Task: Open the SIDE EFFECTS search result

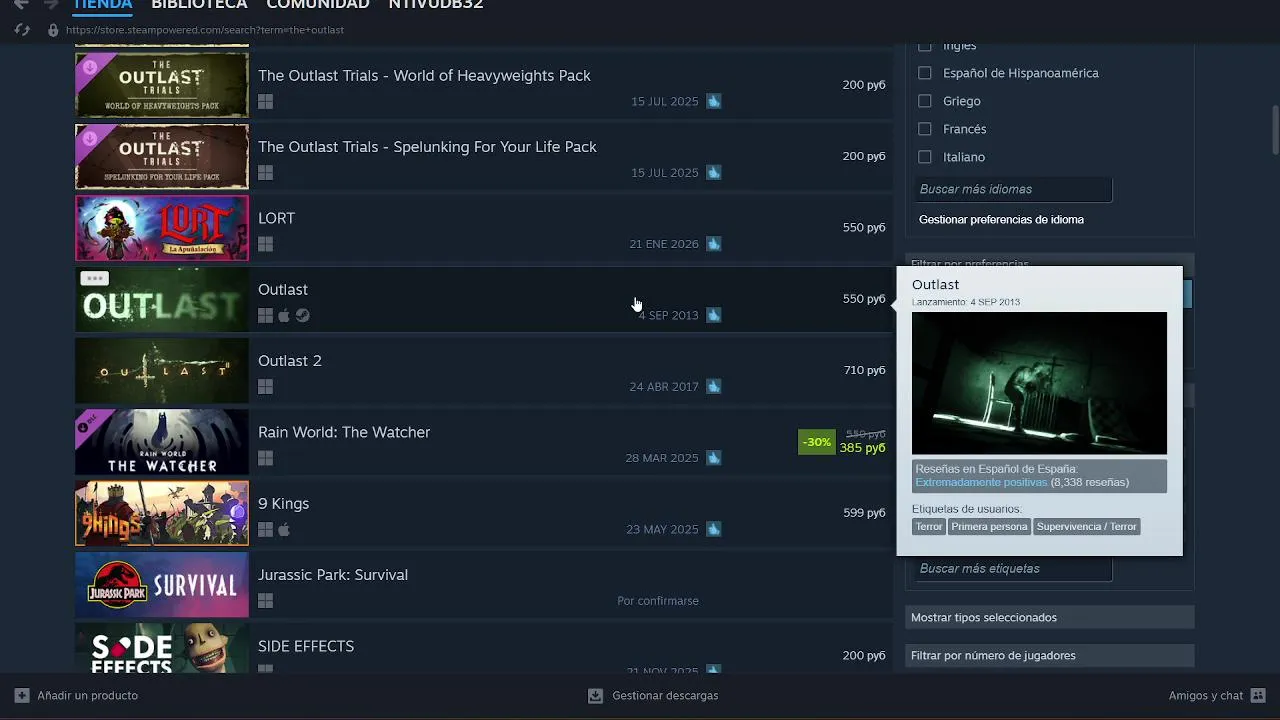Action: (484, 648)
